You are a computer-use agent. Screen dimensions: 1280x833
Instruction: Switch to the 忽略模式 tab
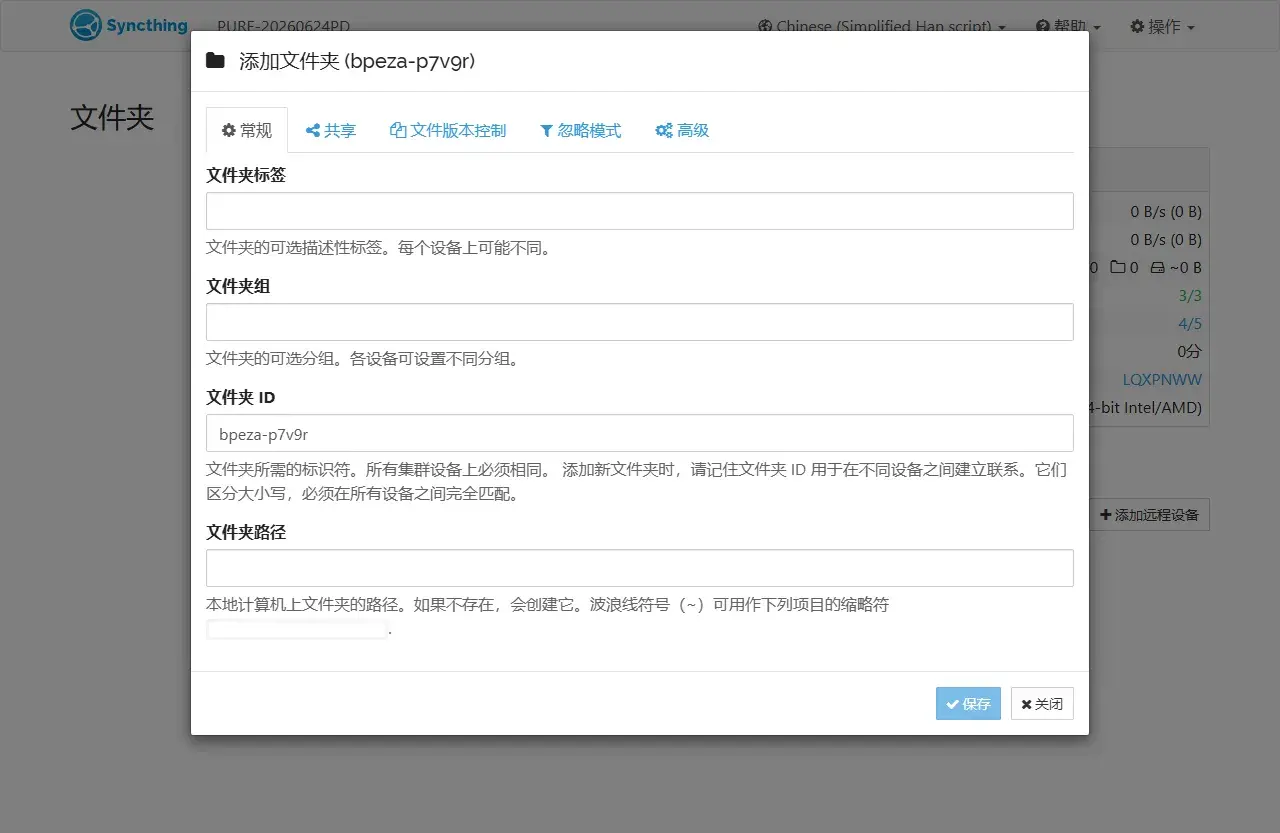pyautogui.click(x=581, y=130)
